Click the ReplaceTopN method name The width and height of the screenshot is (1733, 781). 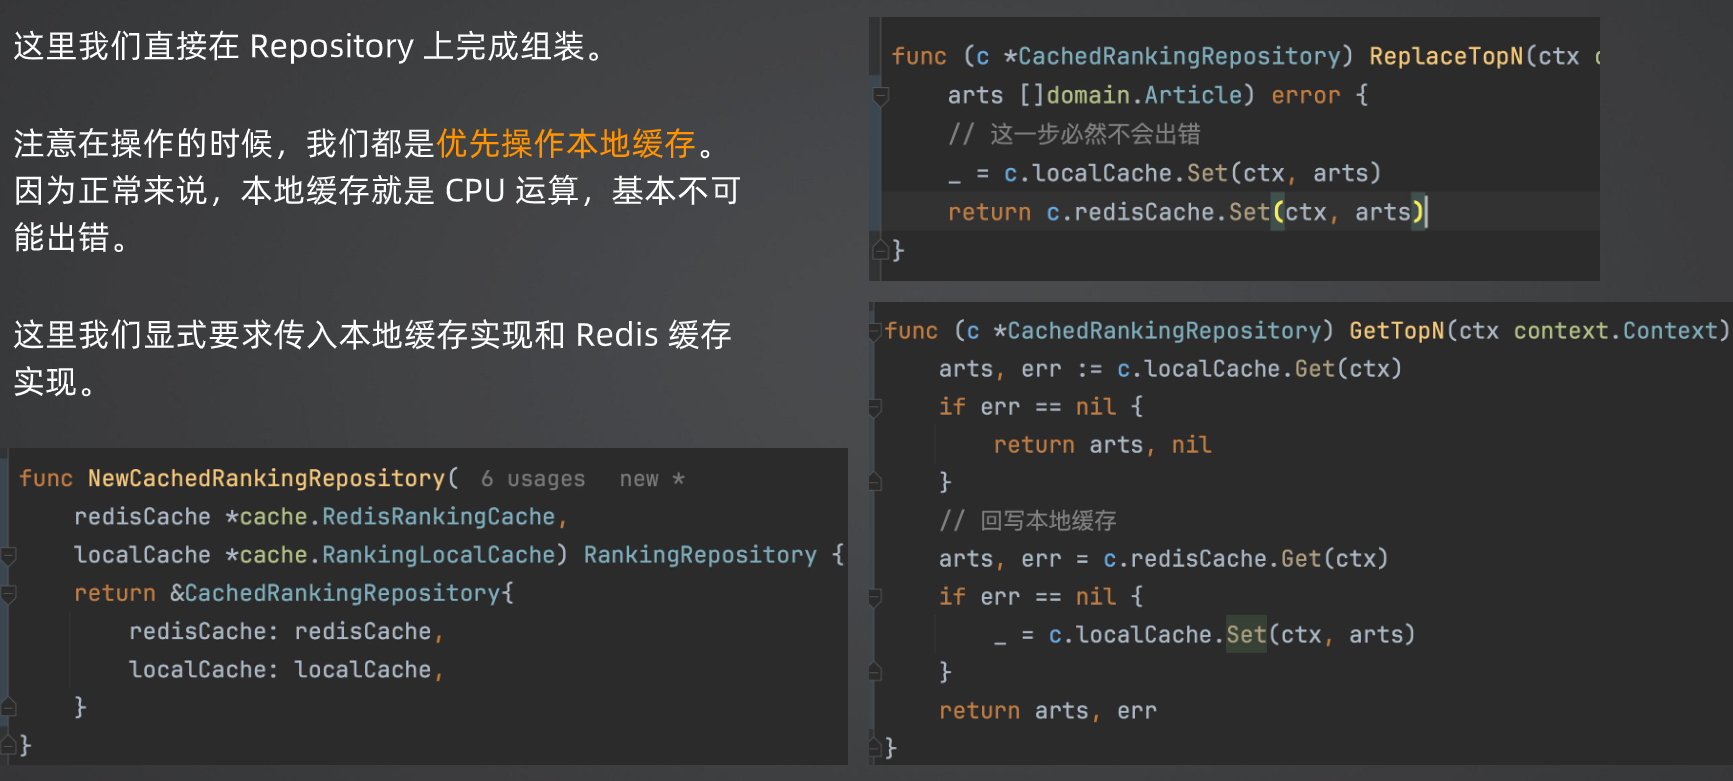[1446, 56]
